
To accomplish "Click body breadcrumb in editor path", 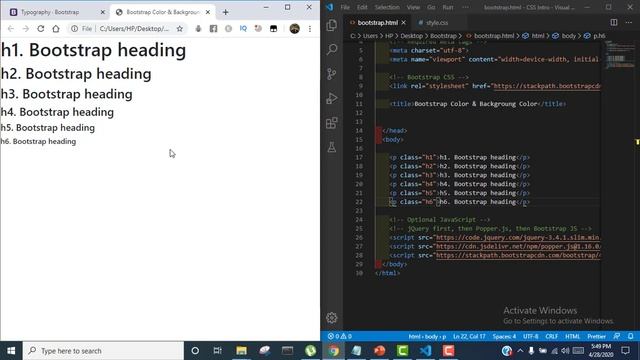I will click(x=568, y=36).
